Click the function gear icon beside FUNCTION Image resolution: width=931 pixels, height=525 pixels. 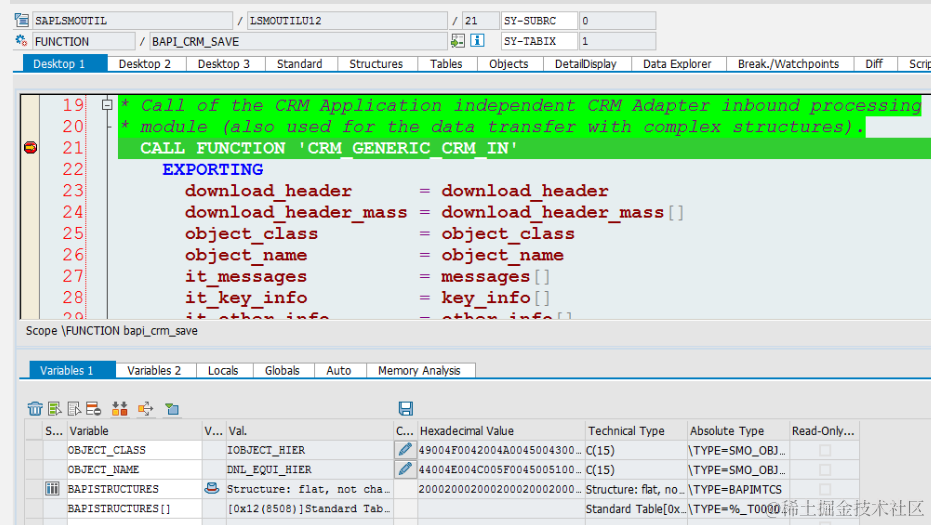pos(21,40)
